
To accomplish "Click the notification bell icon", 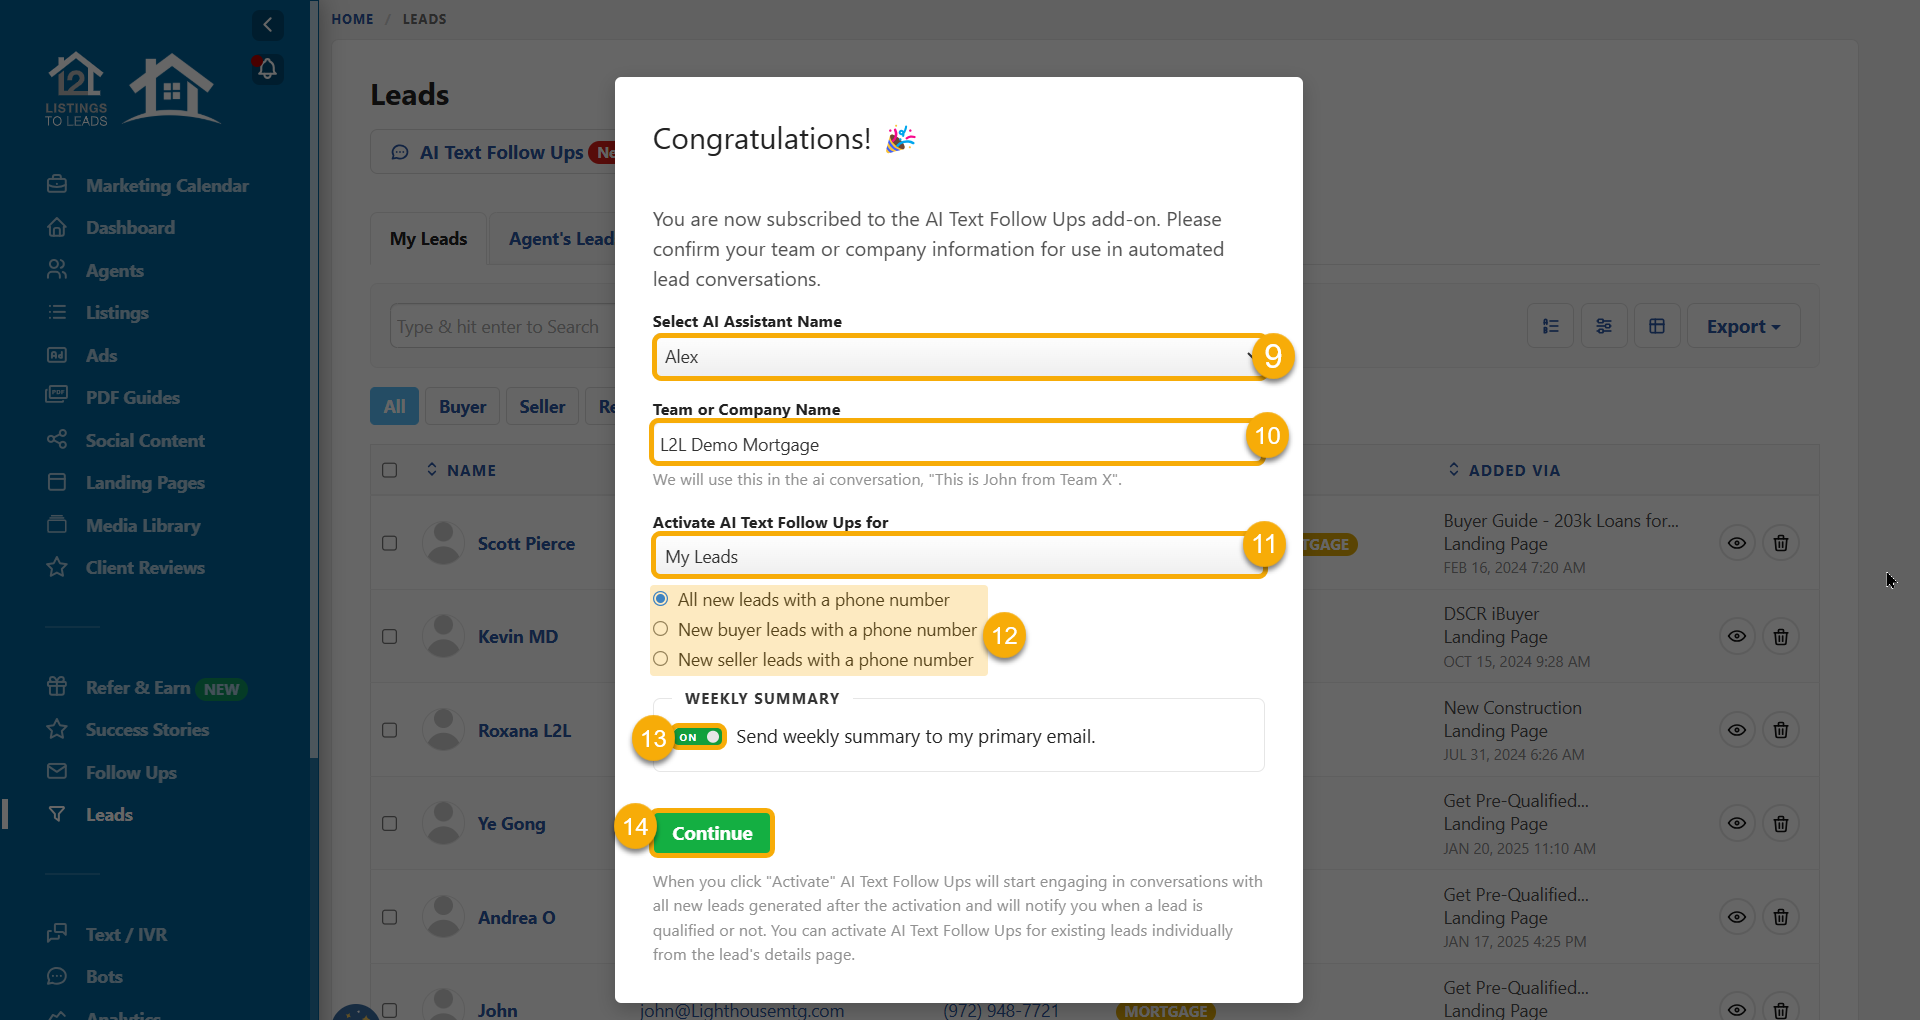I will (267, 69).
